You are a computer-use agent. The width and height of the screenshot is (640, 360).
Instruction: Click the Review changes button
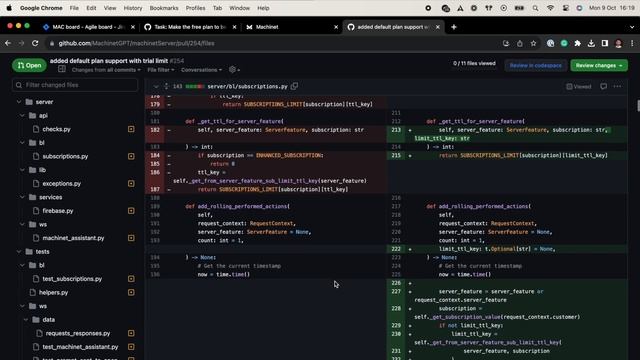pos(599,65)
